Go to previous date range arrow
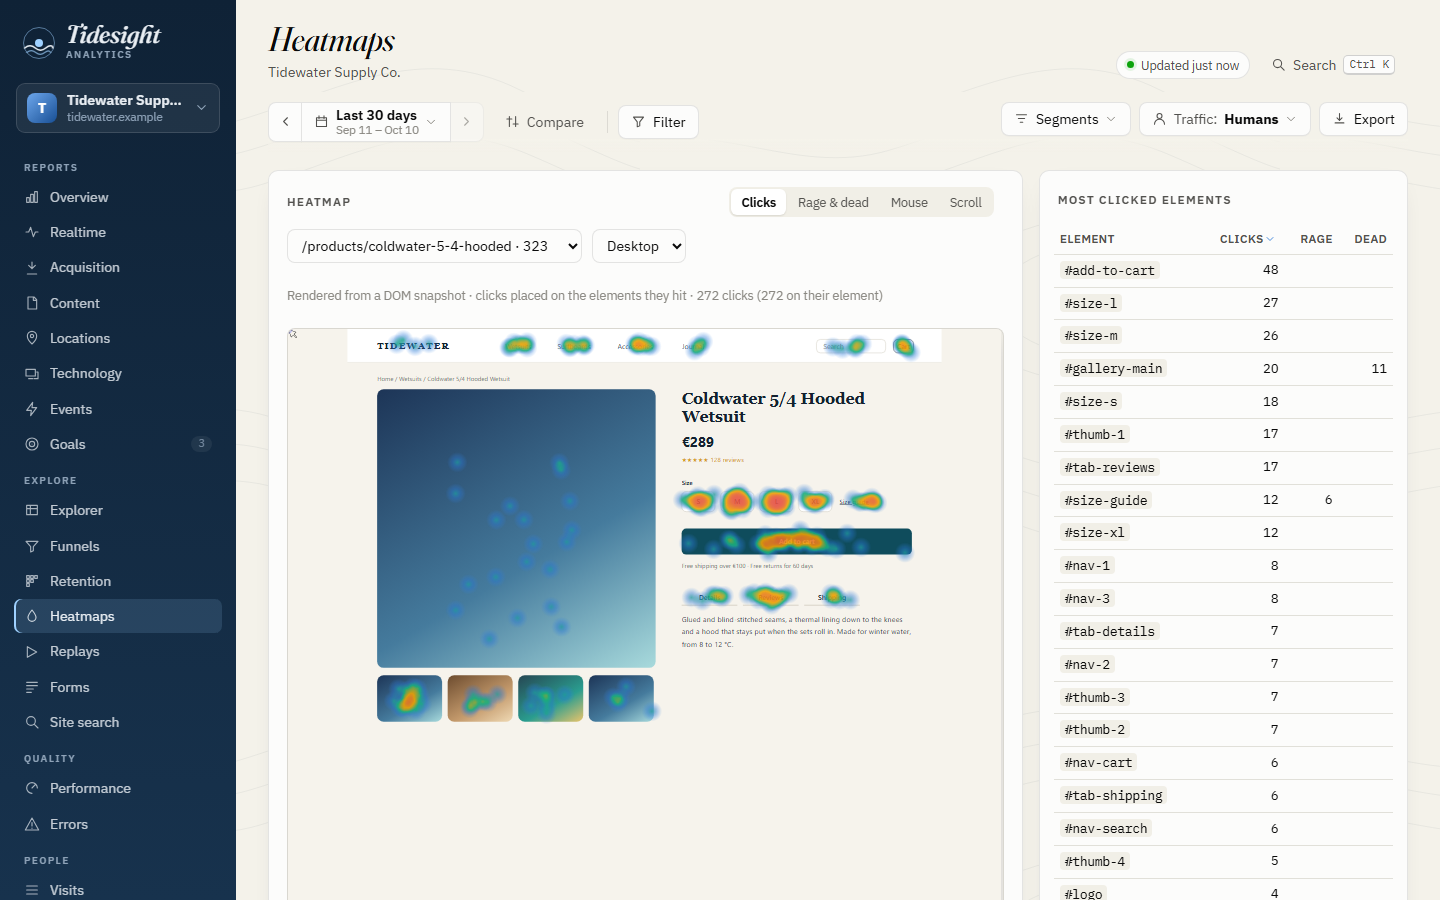The width and height of the screenshot is (1440, 900). click(x=285, y=122)
